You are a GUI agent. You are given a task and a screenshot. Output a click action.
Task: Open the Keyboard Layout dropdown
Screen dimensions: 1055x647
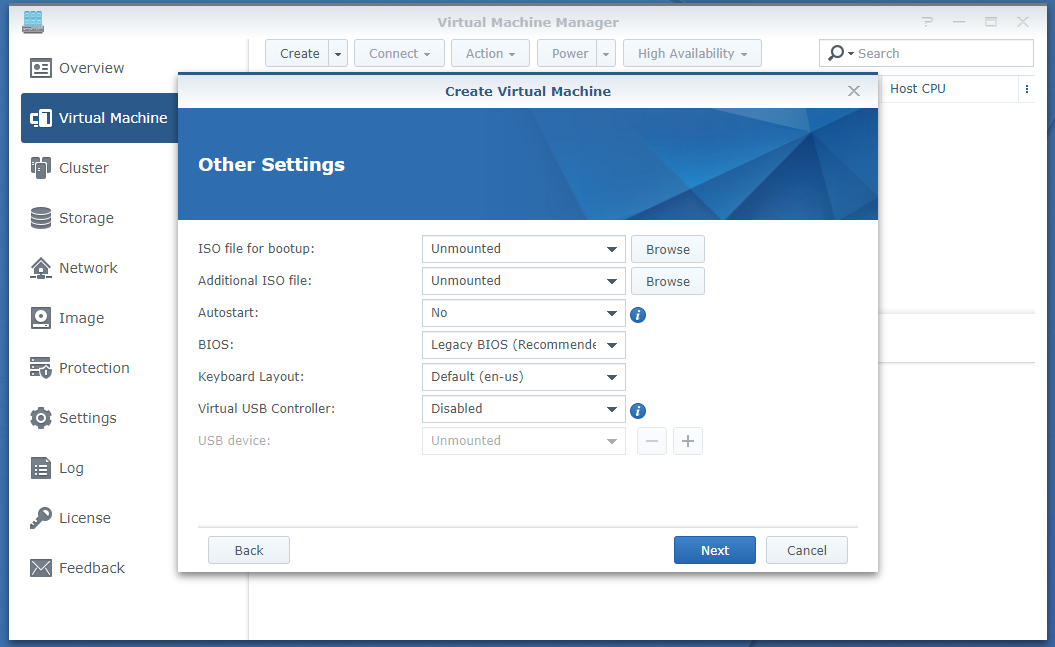tap(523, 377)
